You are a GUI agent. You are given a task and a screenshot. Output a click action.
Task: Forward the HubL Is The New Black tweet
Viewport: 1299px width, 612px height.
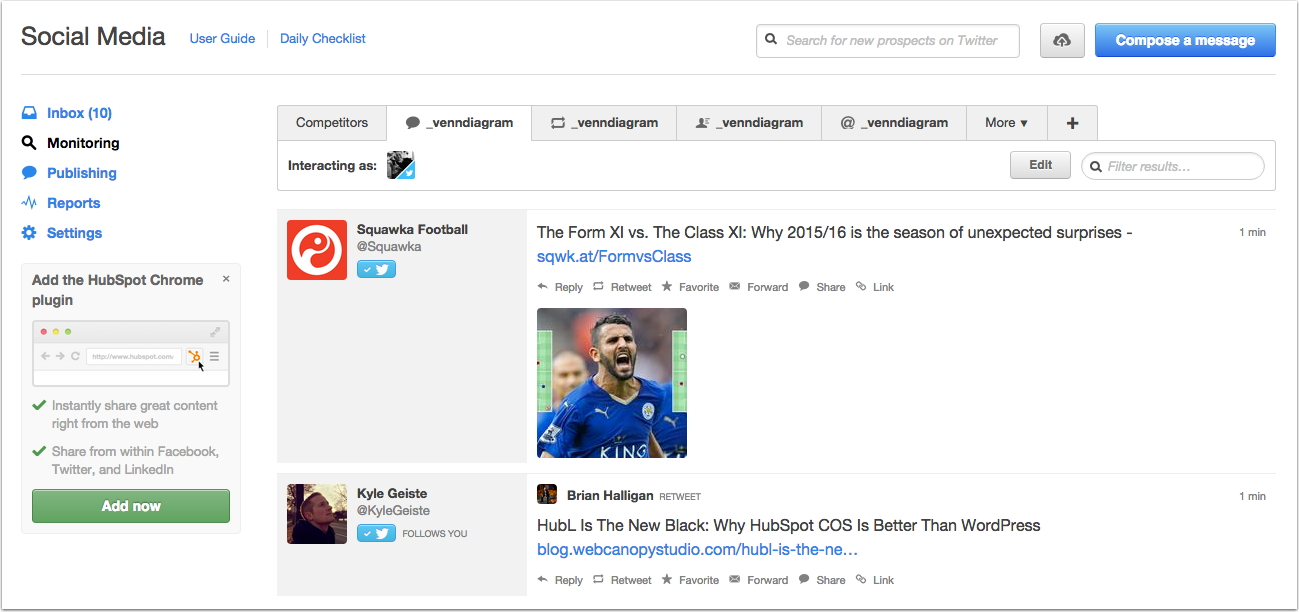point(758,580)
